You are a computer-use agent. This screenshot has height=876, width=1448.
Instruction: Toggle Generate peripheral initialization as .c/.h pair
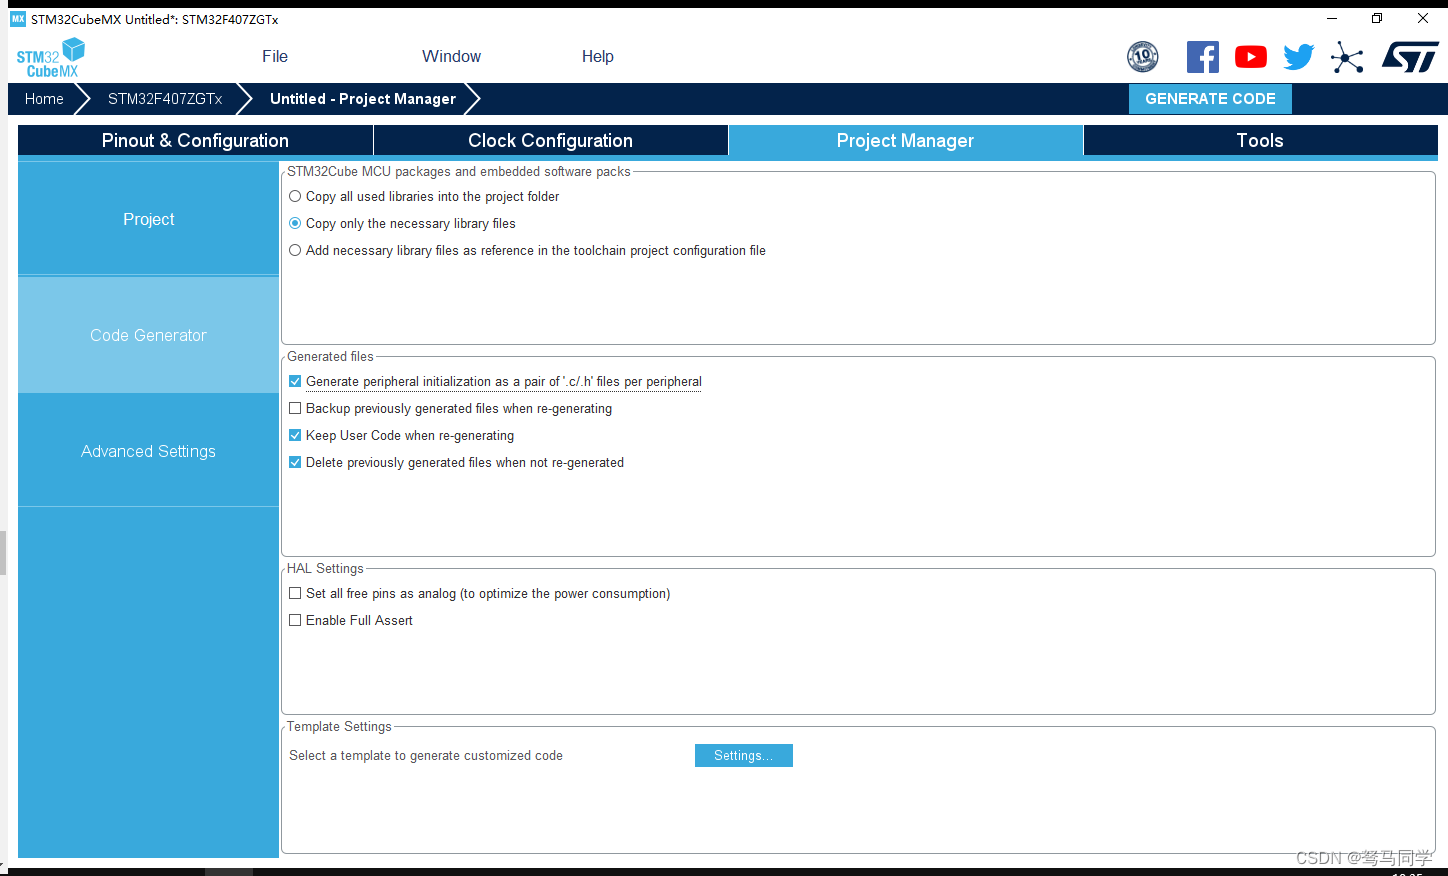[295, 382]
